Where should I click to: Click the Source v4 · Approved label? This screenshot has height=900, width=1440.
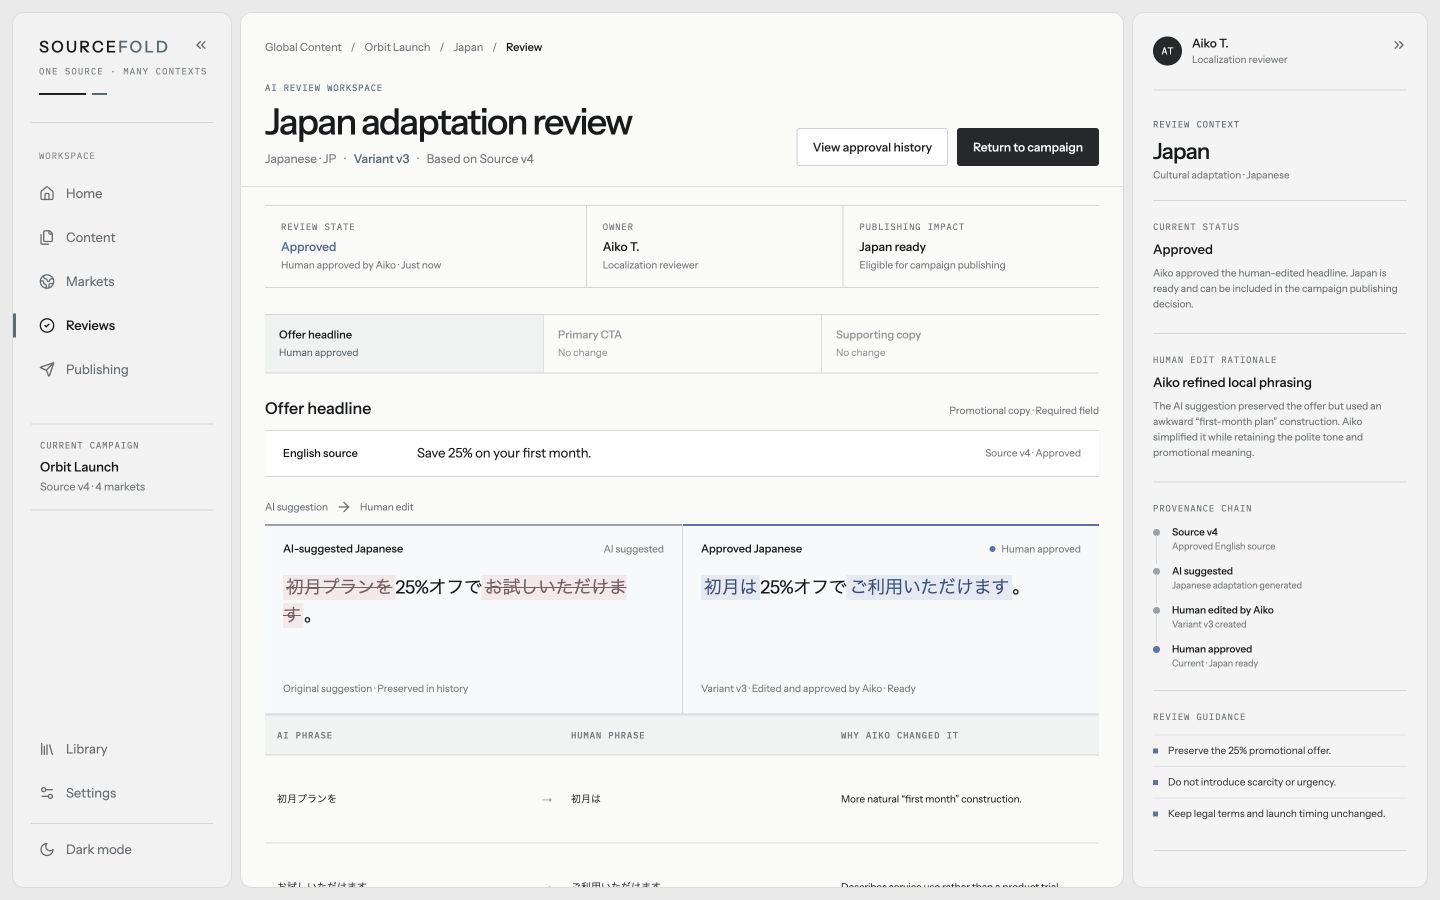(1033, 453)
